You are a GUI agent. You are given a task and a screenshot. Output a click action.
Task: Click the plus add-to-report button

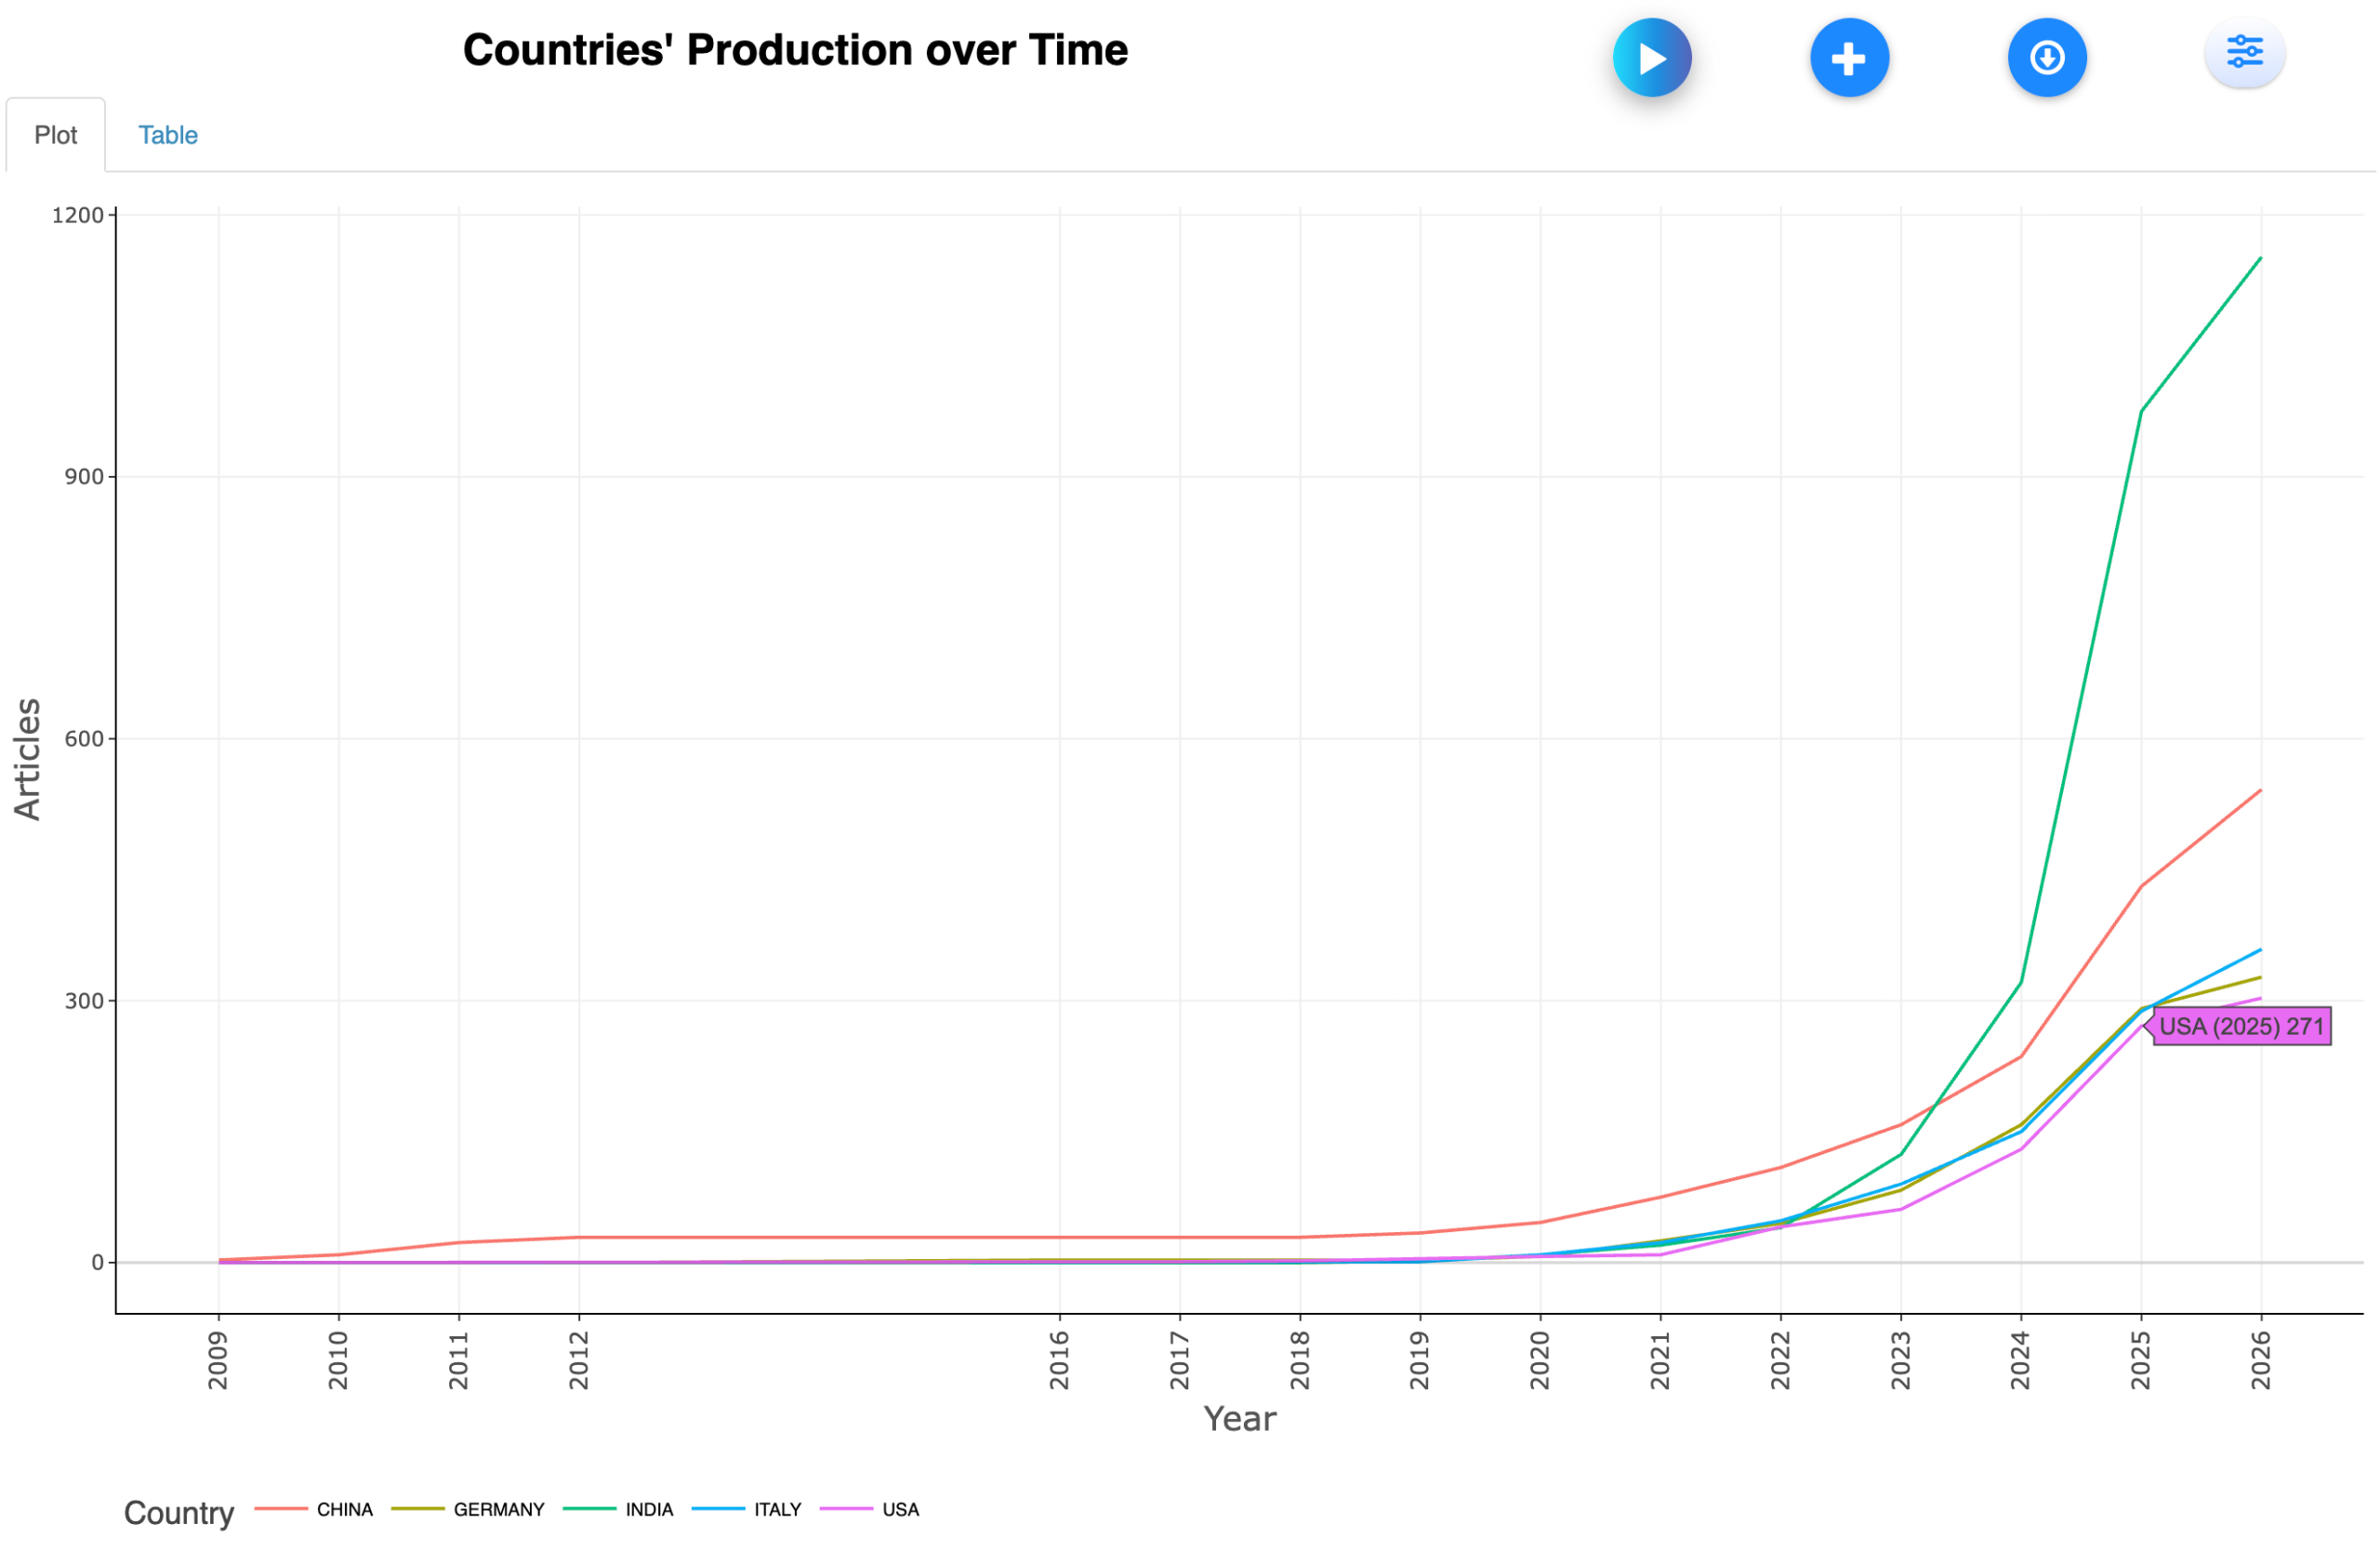click(1849, 58)
